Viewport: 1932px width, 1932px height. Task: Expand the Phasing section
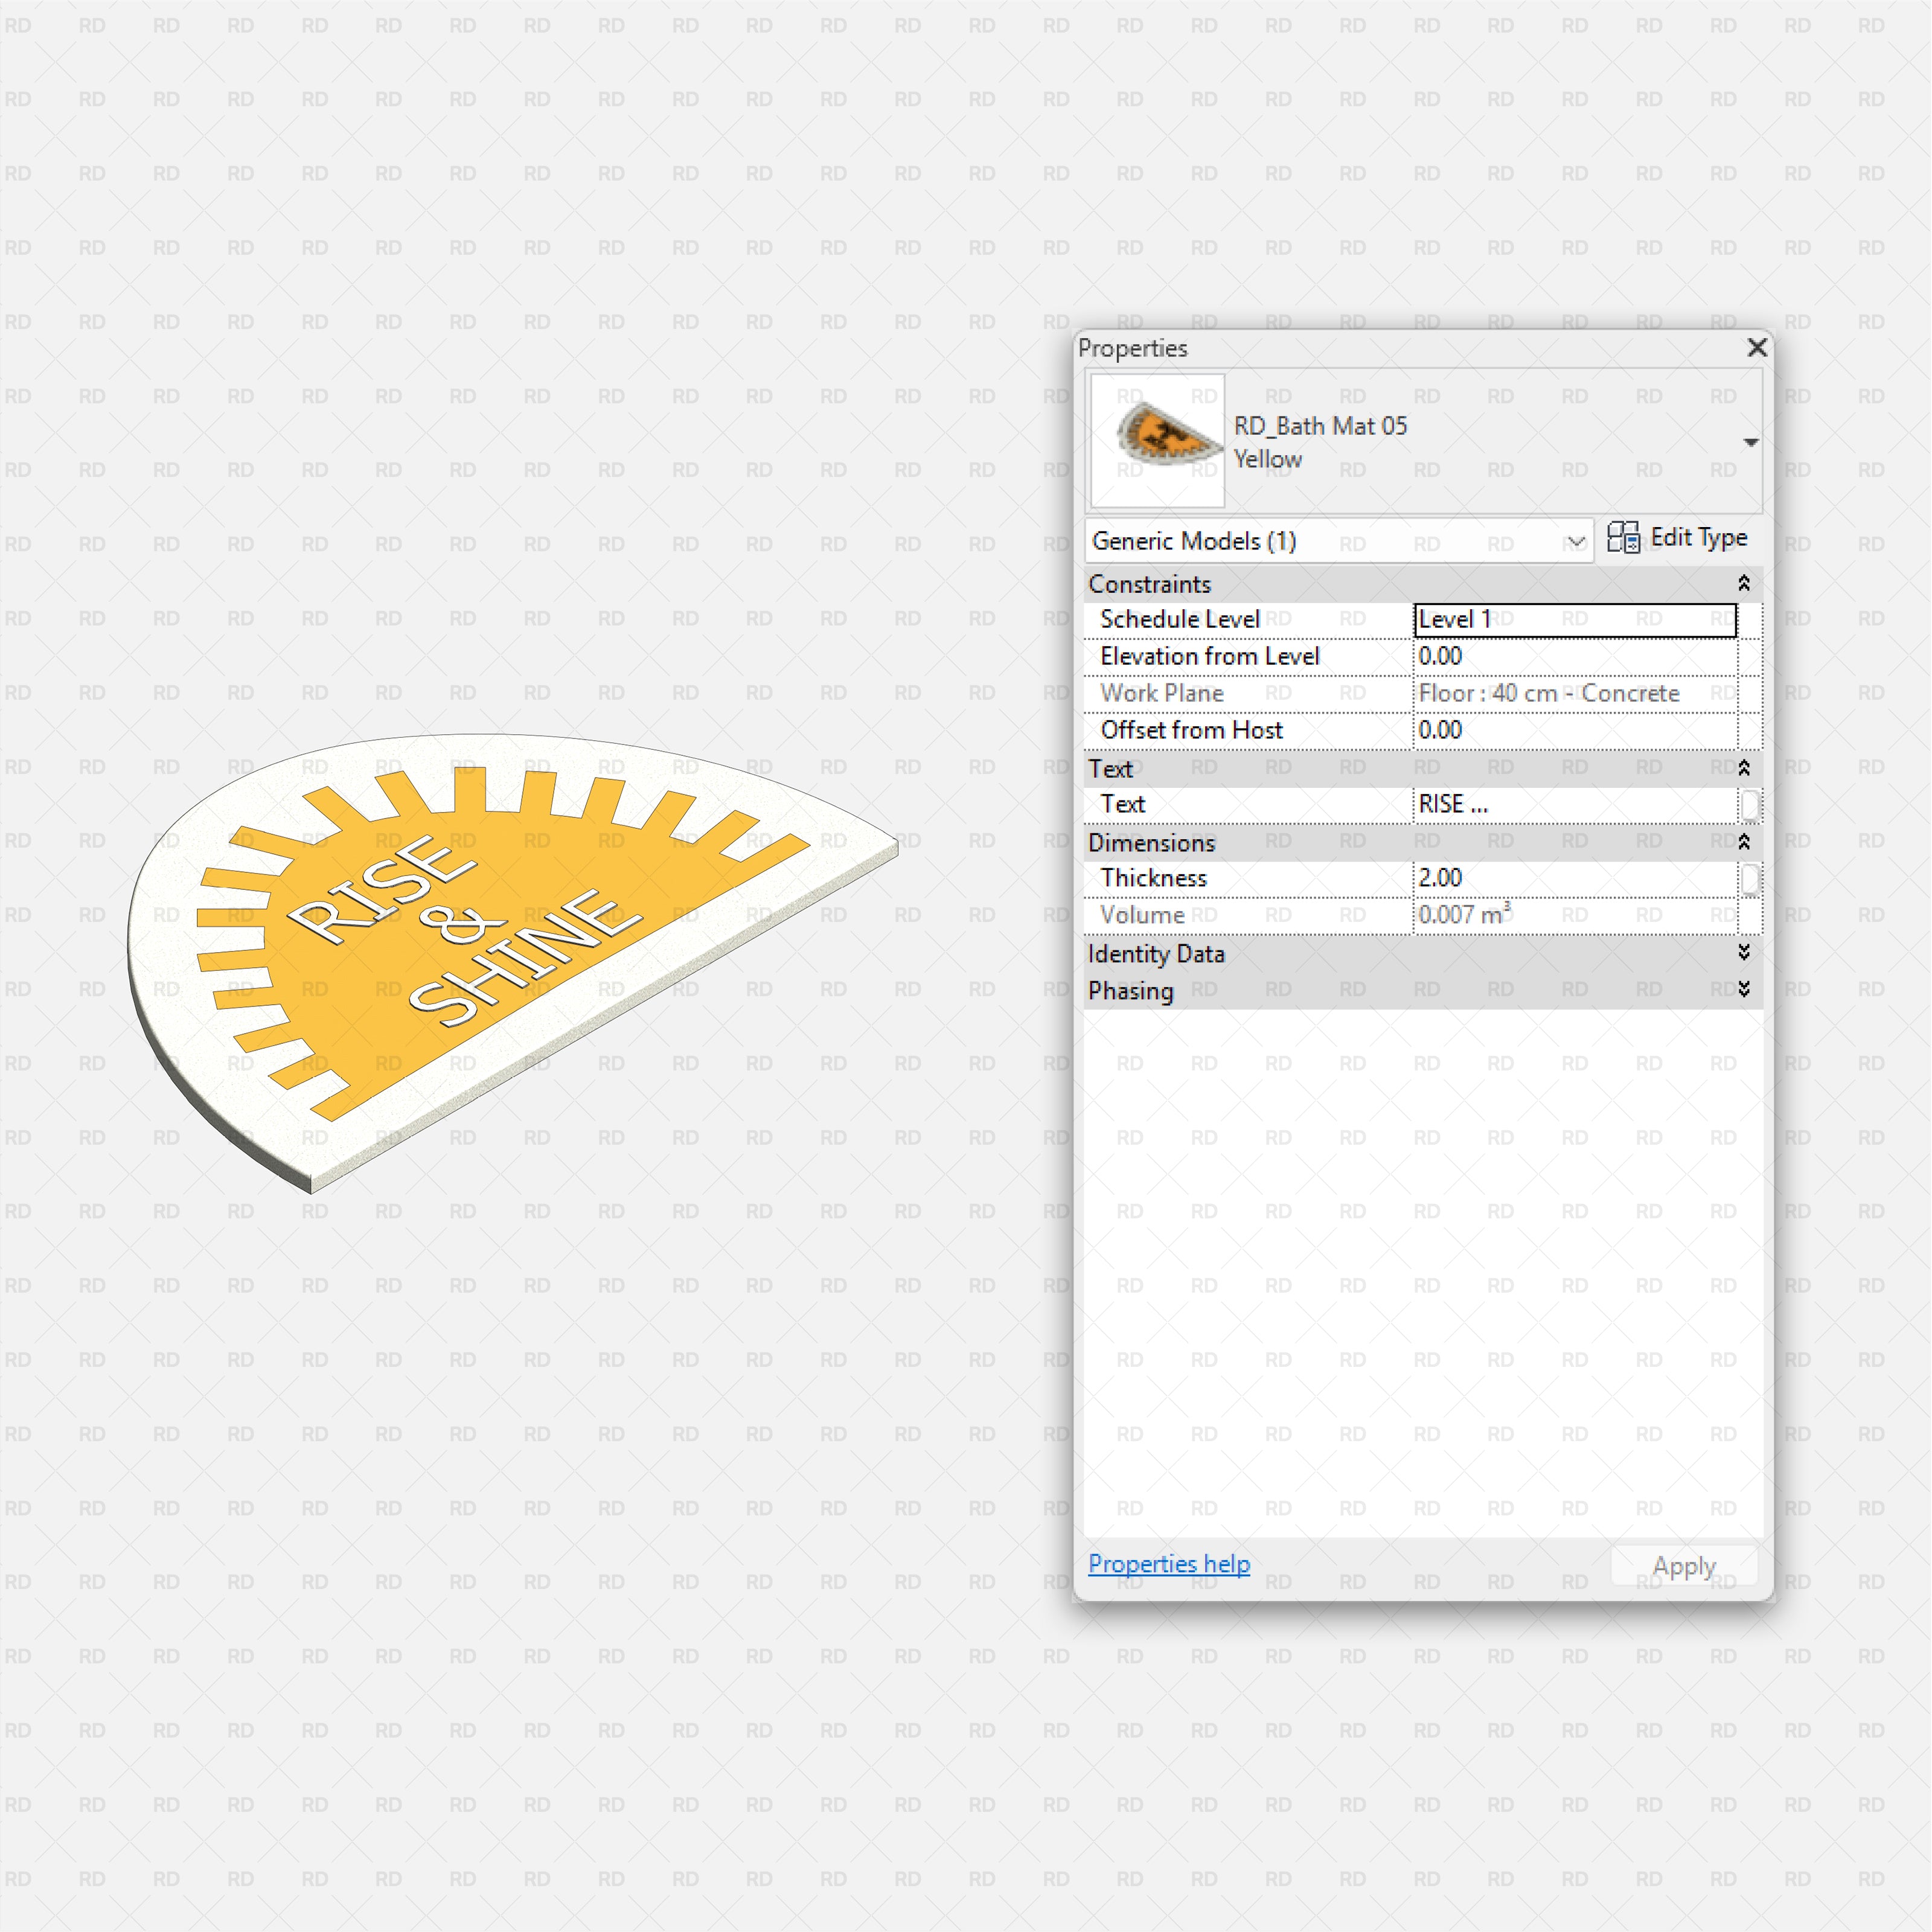click(1744, 989)
